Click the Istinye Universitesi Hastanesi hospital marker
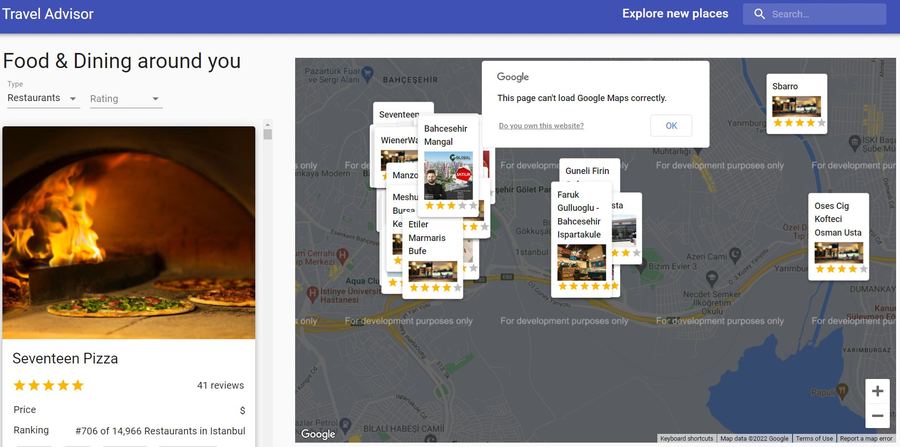Screen dimensions: 900x447 pyautogui.click(x=312, y=293)
